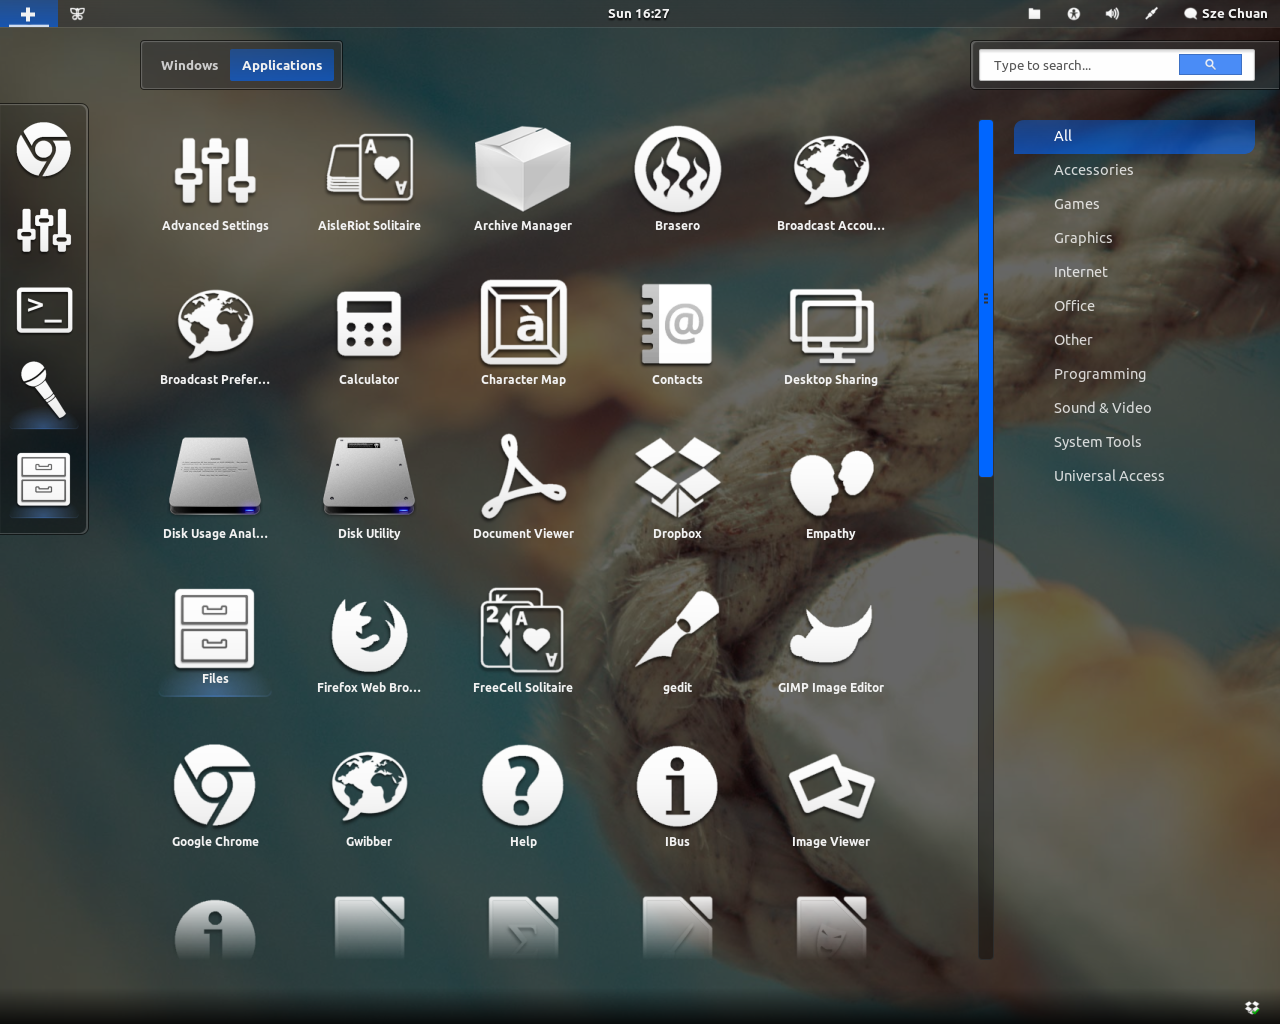Launch Brasero disc burner
Screen dimensions: 1280x1024
click(x=677, y=181)
